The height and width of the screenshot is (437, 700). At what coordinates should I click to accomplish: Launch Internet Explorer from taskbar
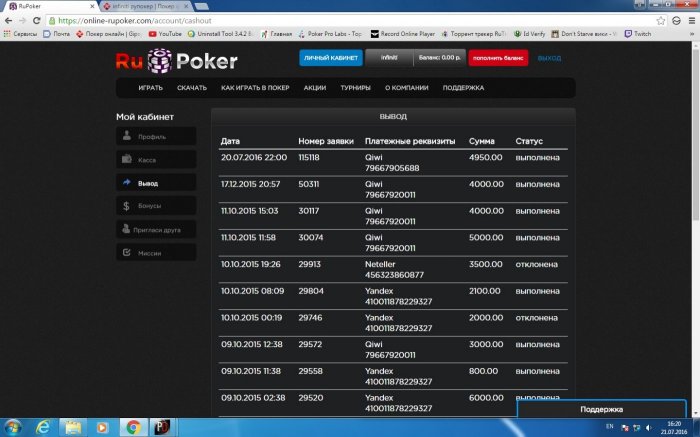coord(43,428)
